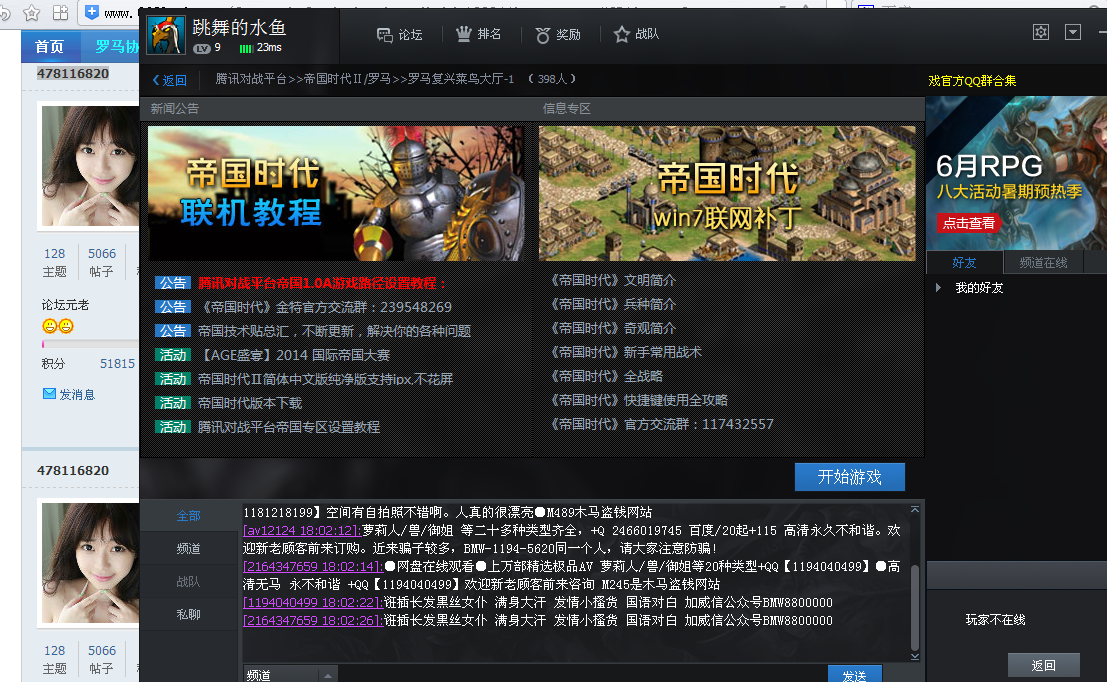
Task: Click the rooster player avatar
Action: [x=166, y=35]
